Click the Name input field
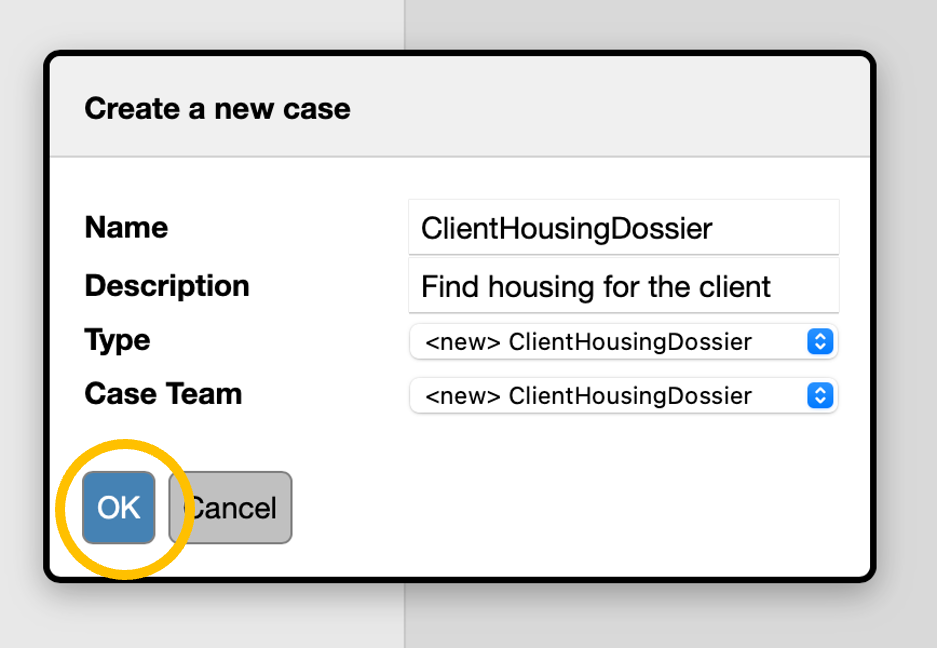This screenshot has width=939, height=650. click(623, 228)
